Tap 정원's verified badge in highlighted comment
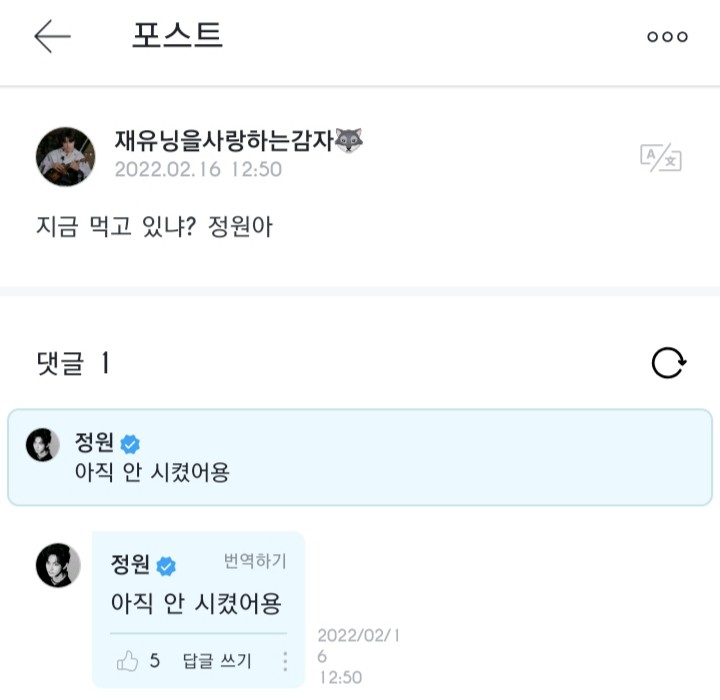 click(130, 443)
